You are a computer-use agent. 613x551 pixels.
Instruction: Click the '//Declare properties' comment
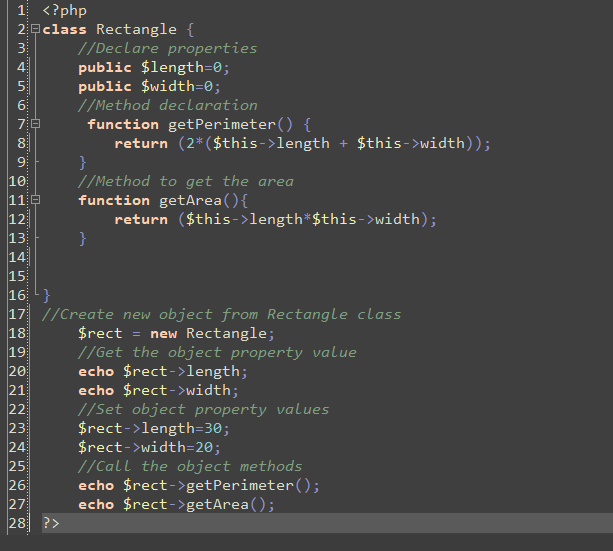[x=167, y=48]
